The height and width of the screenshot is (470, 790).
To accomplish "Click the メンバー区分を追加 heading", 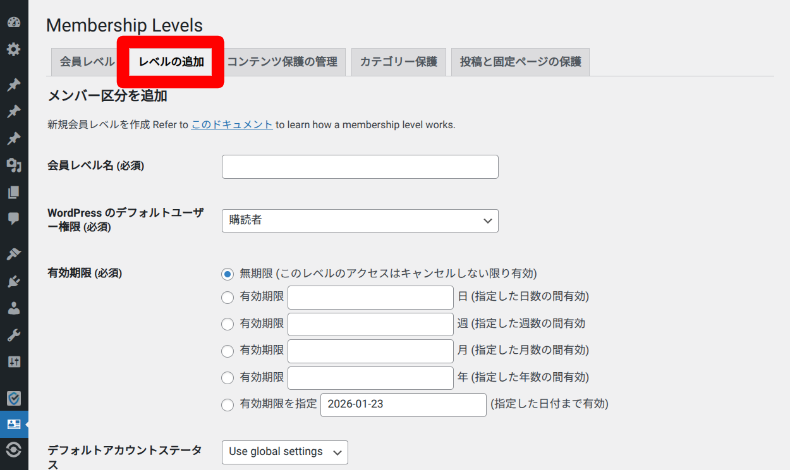I will [x=107, y=96].
